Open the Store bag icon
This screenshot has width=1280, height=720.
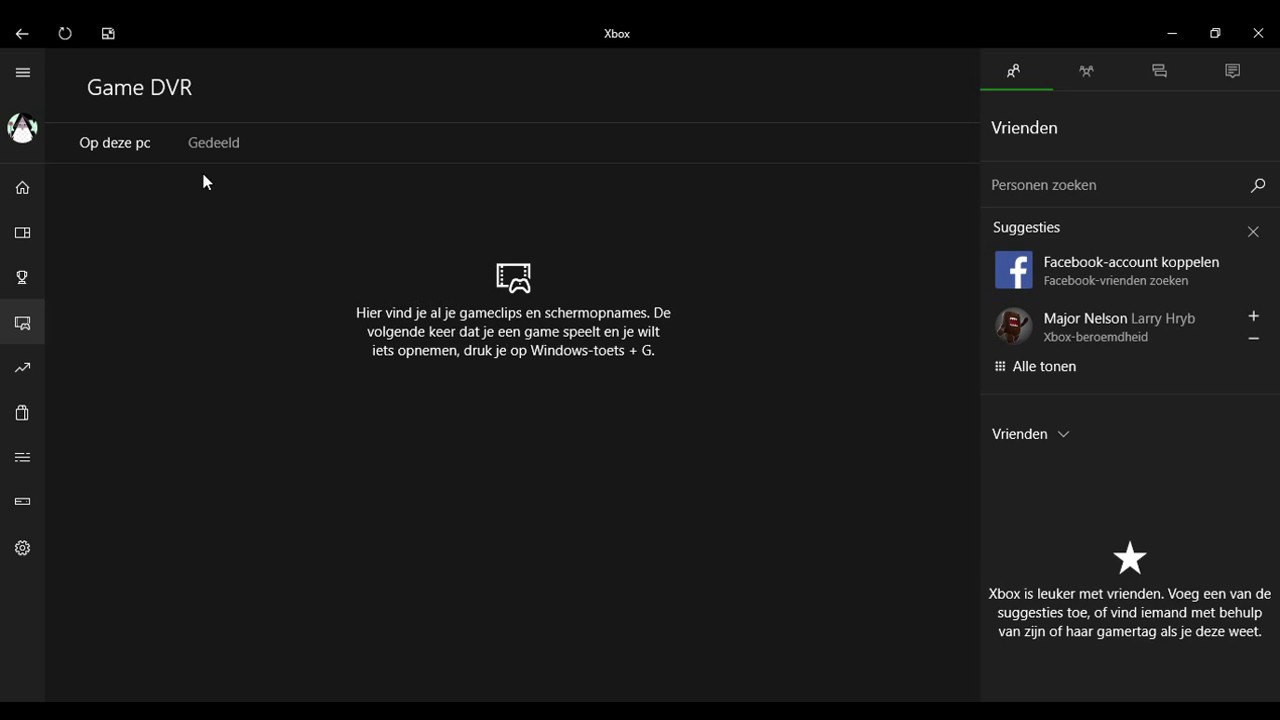click(22, 413)
